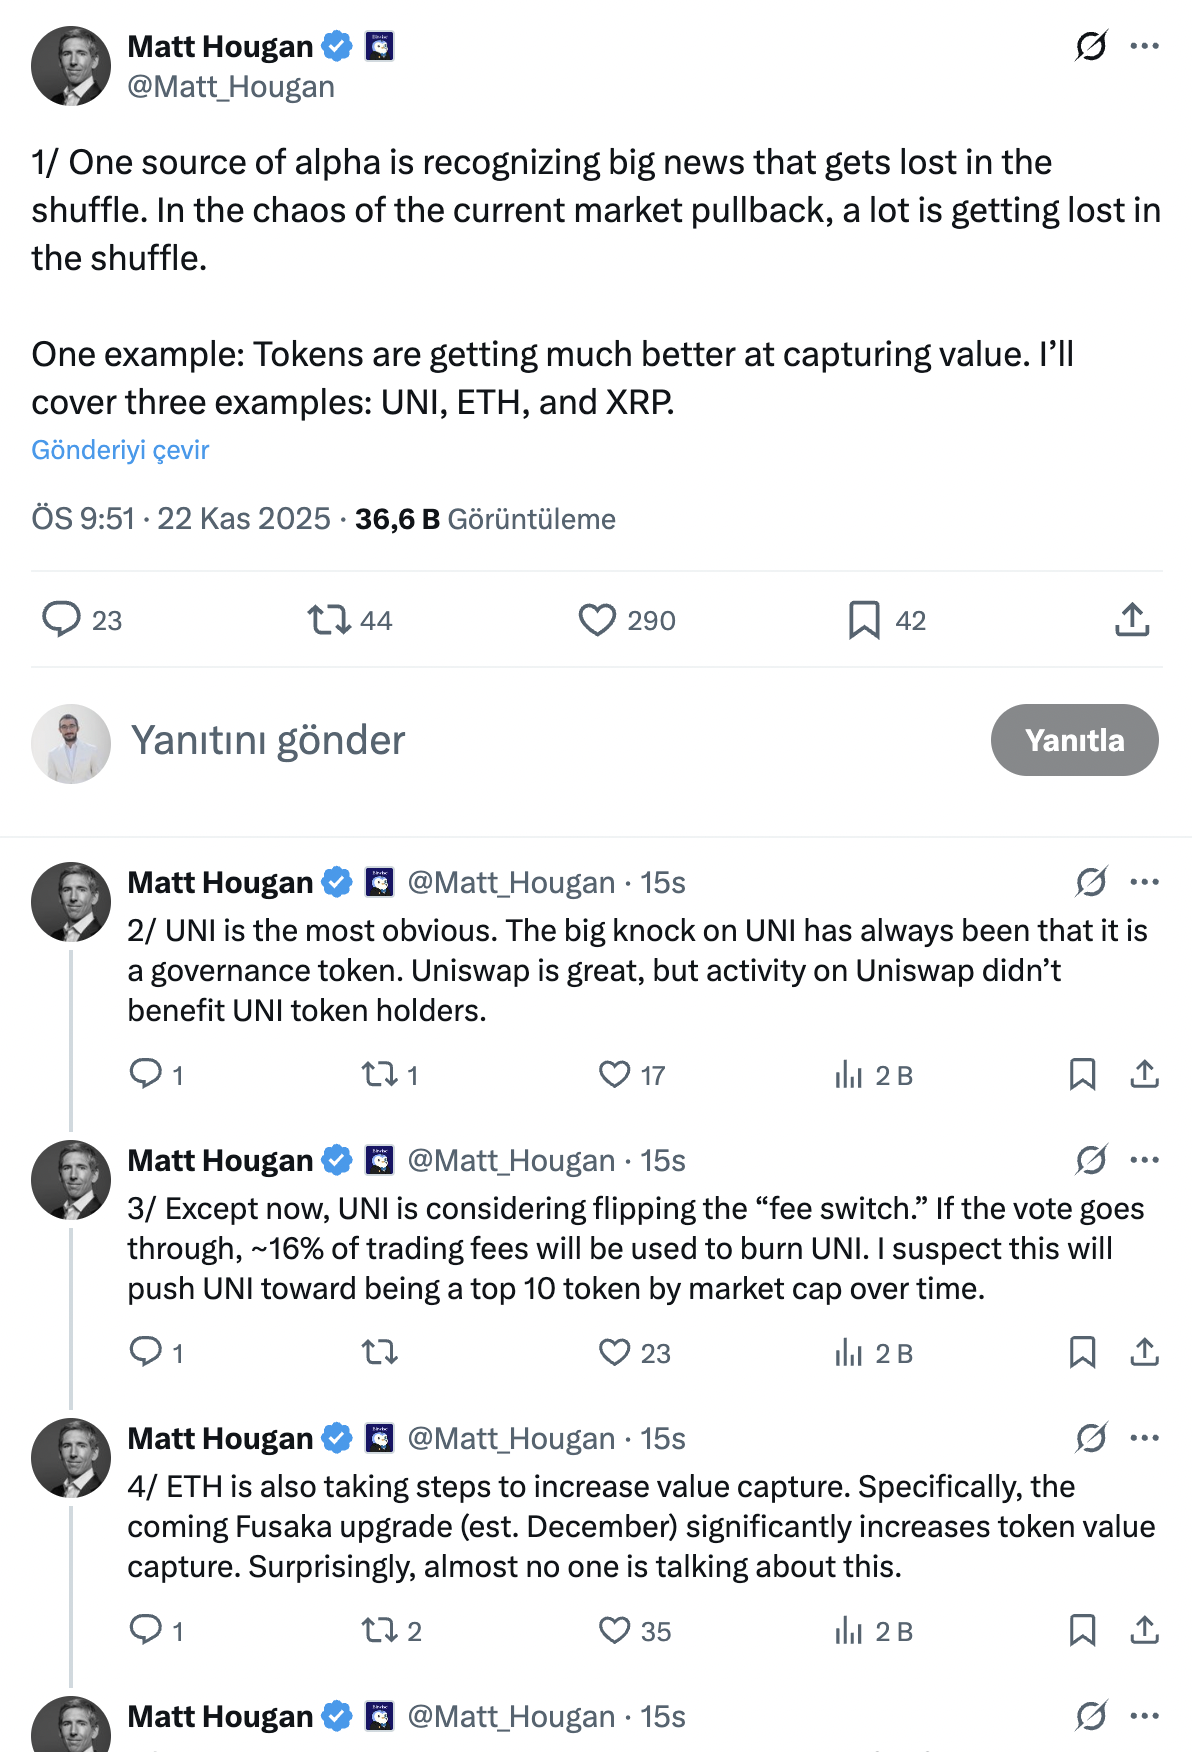Like the main post with 290 likes
This screenshot has height=1752, width=1192.
click(x=597, y=620)
